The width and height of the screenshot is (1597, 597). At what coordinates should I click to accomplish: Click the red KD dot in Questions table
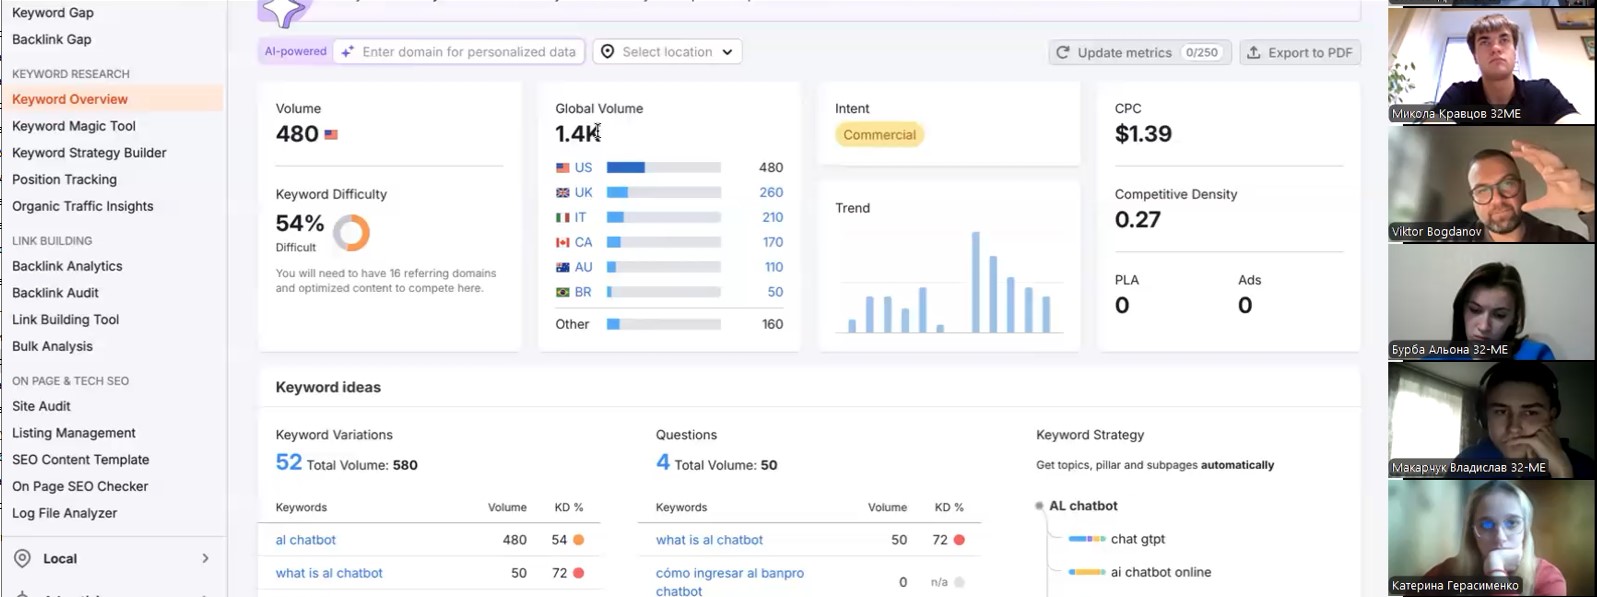point(959,540)
